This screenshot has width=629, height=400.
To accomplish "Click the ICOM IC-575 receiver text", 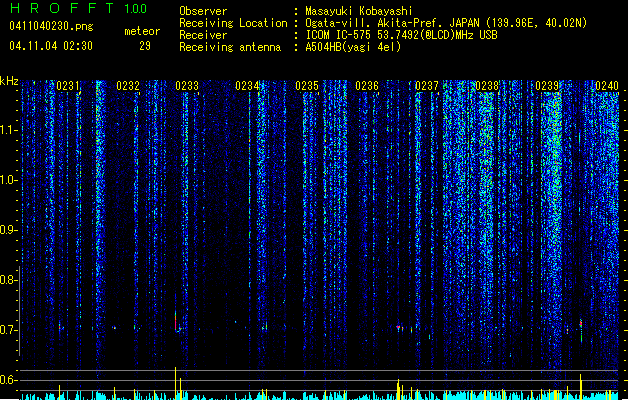I will click(x=401, y=35).
